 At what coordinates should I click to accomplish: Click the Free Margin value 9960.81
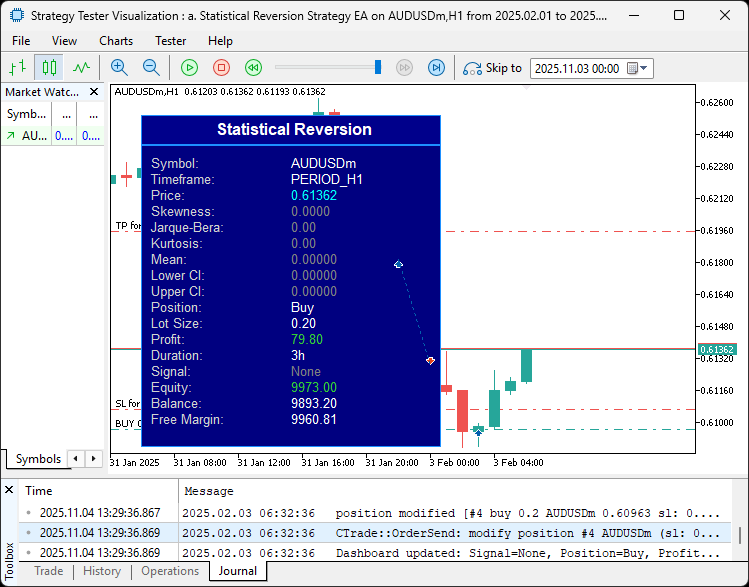[x=314, y=419]
